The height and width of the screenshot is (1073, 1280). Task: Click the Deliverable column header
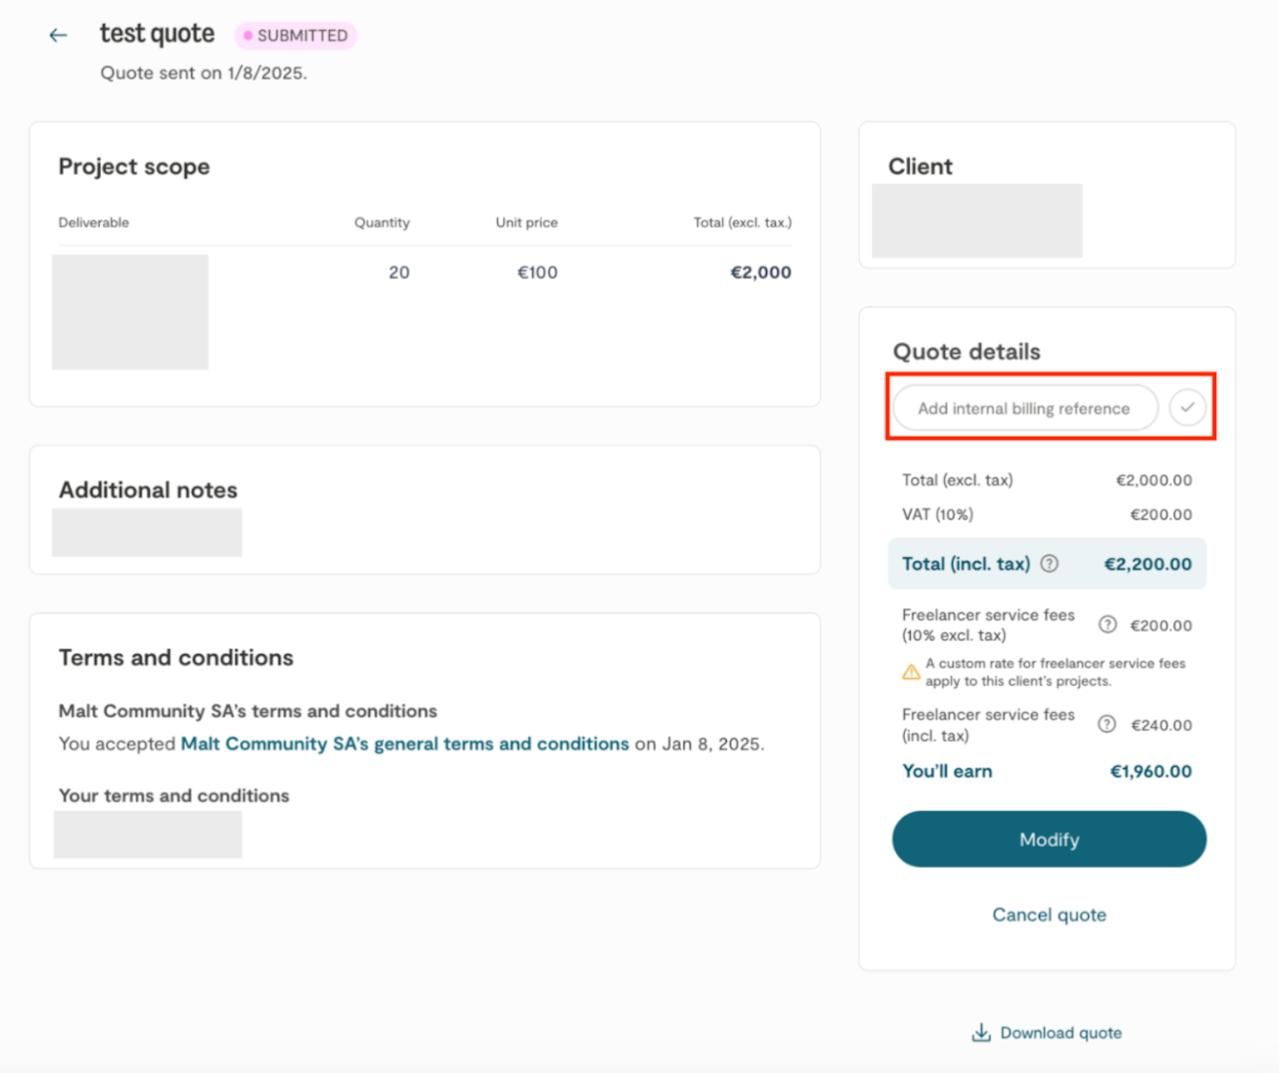[93, 223]
